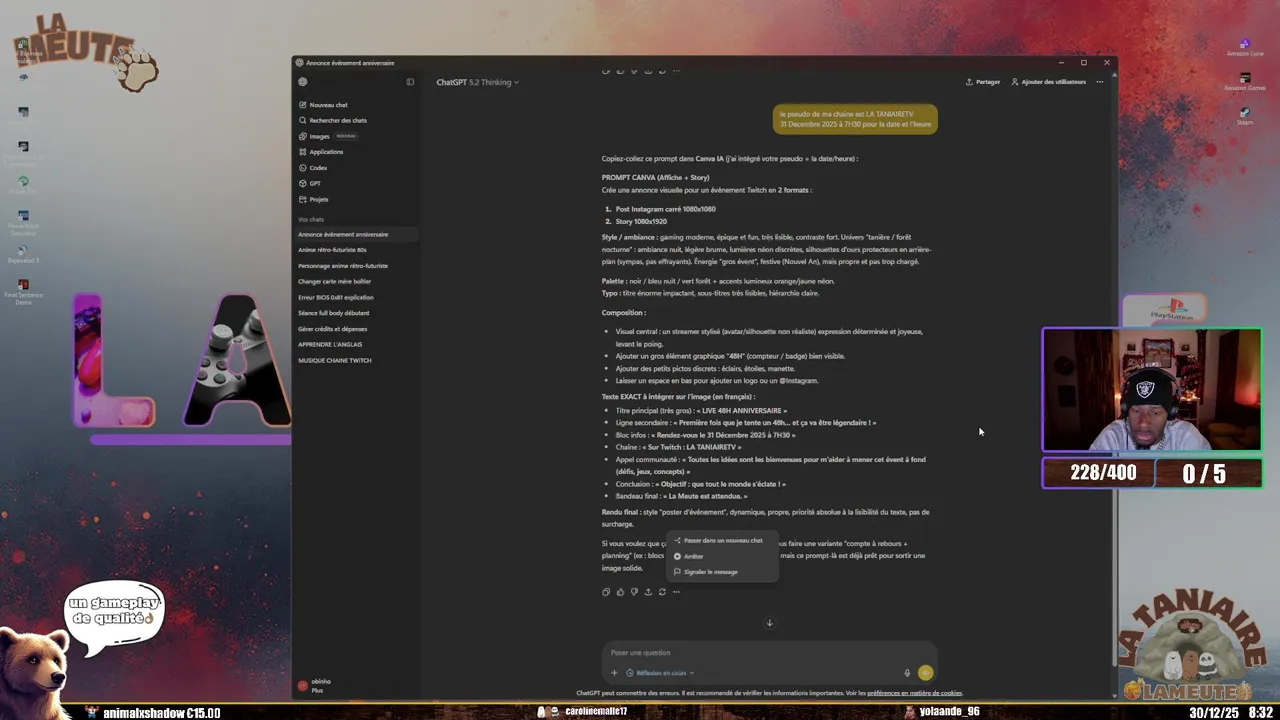Open Projets in the sidebar
The image size is (1280, 720).
pos(313,199)
